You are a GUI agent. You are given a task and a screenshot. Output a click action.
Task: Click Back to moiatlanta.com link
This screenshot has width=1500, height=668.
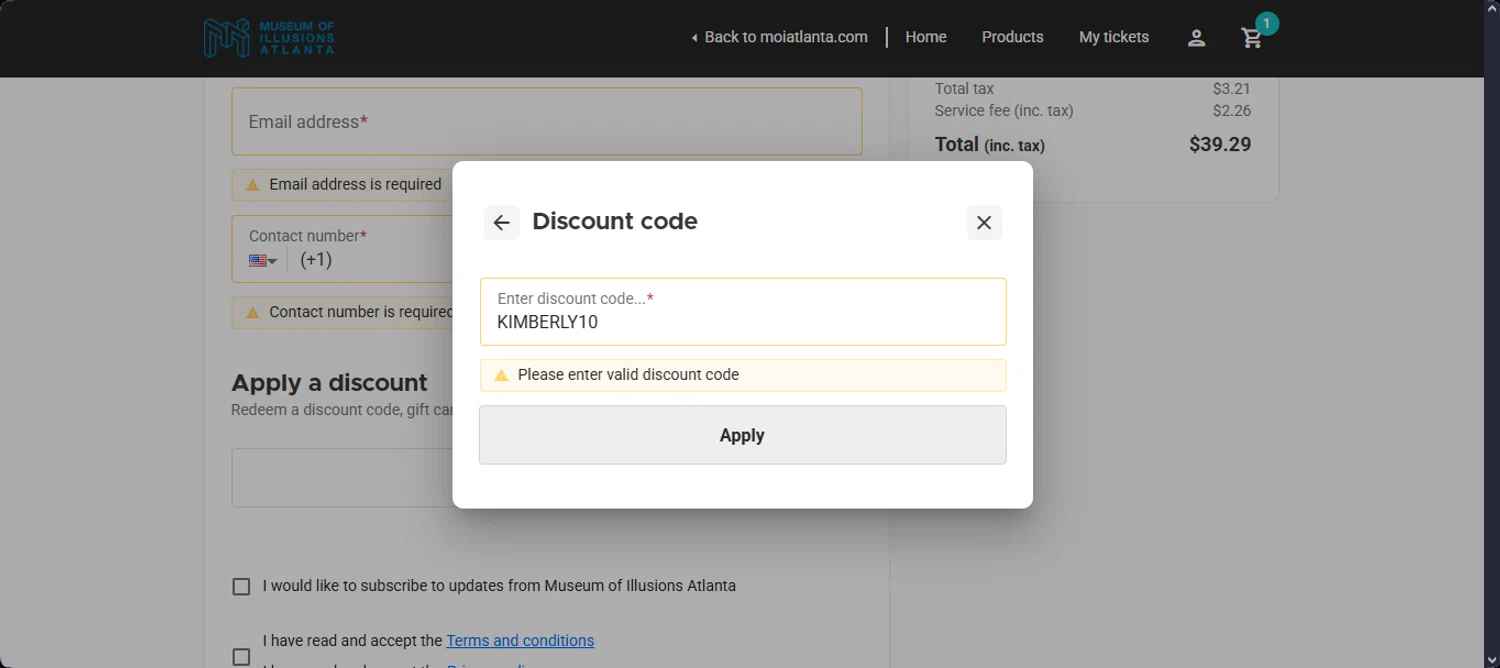tap(779, 37)
